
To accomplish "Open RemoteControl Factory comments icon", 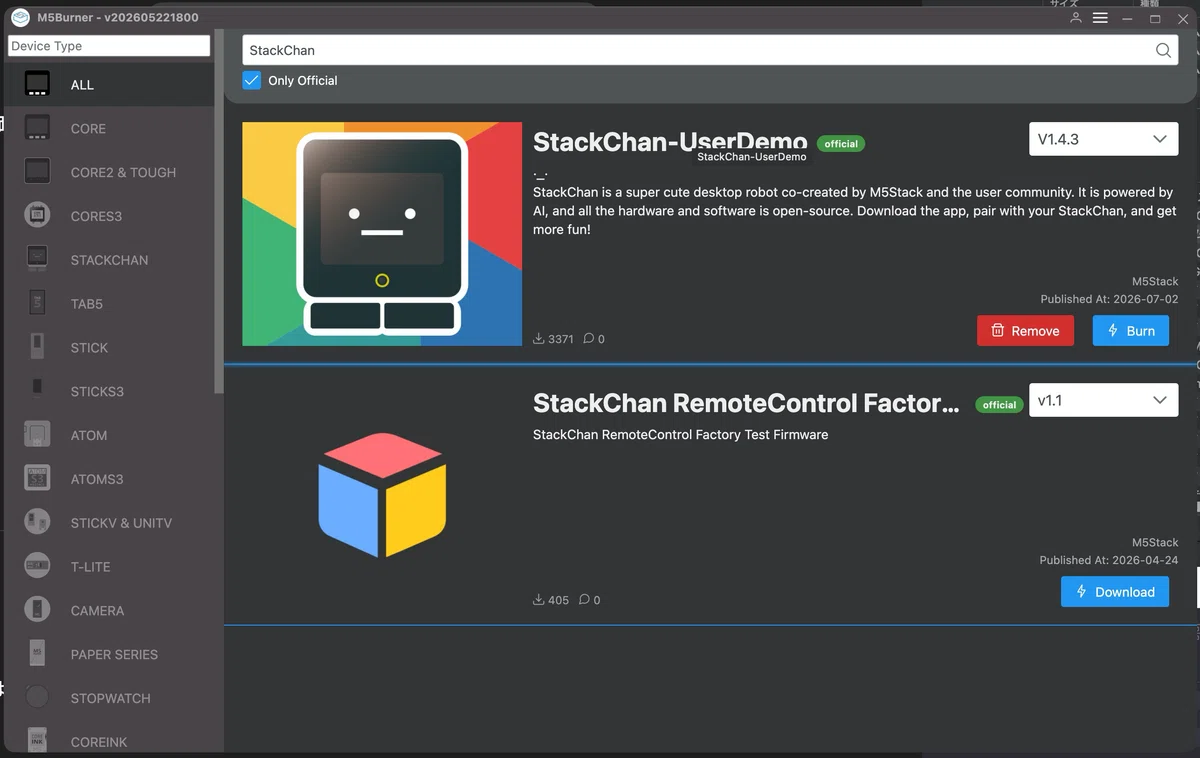I will tap(585, 600).
